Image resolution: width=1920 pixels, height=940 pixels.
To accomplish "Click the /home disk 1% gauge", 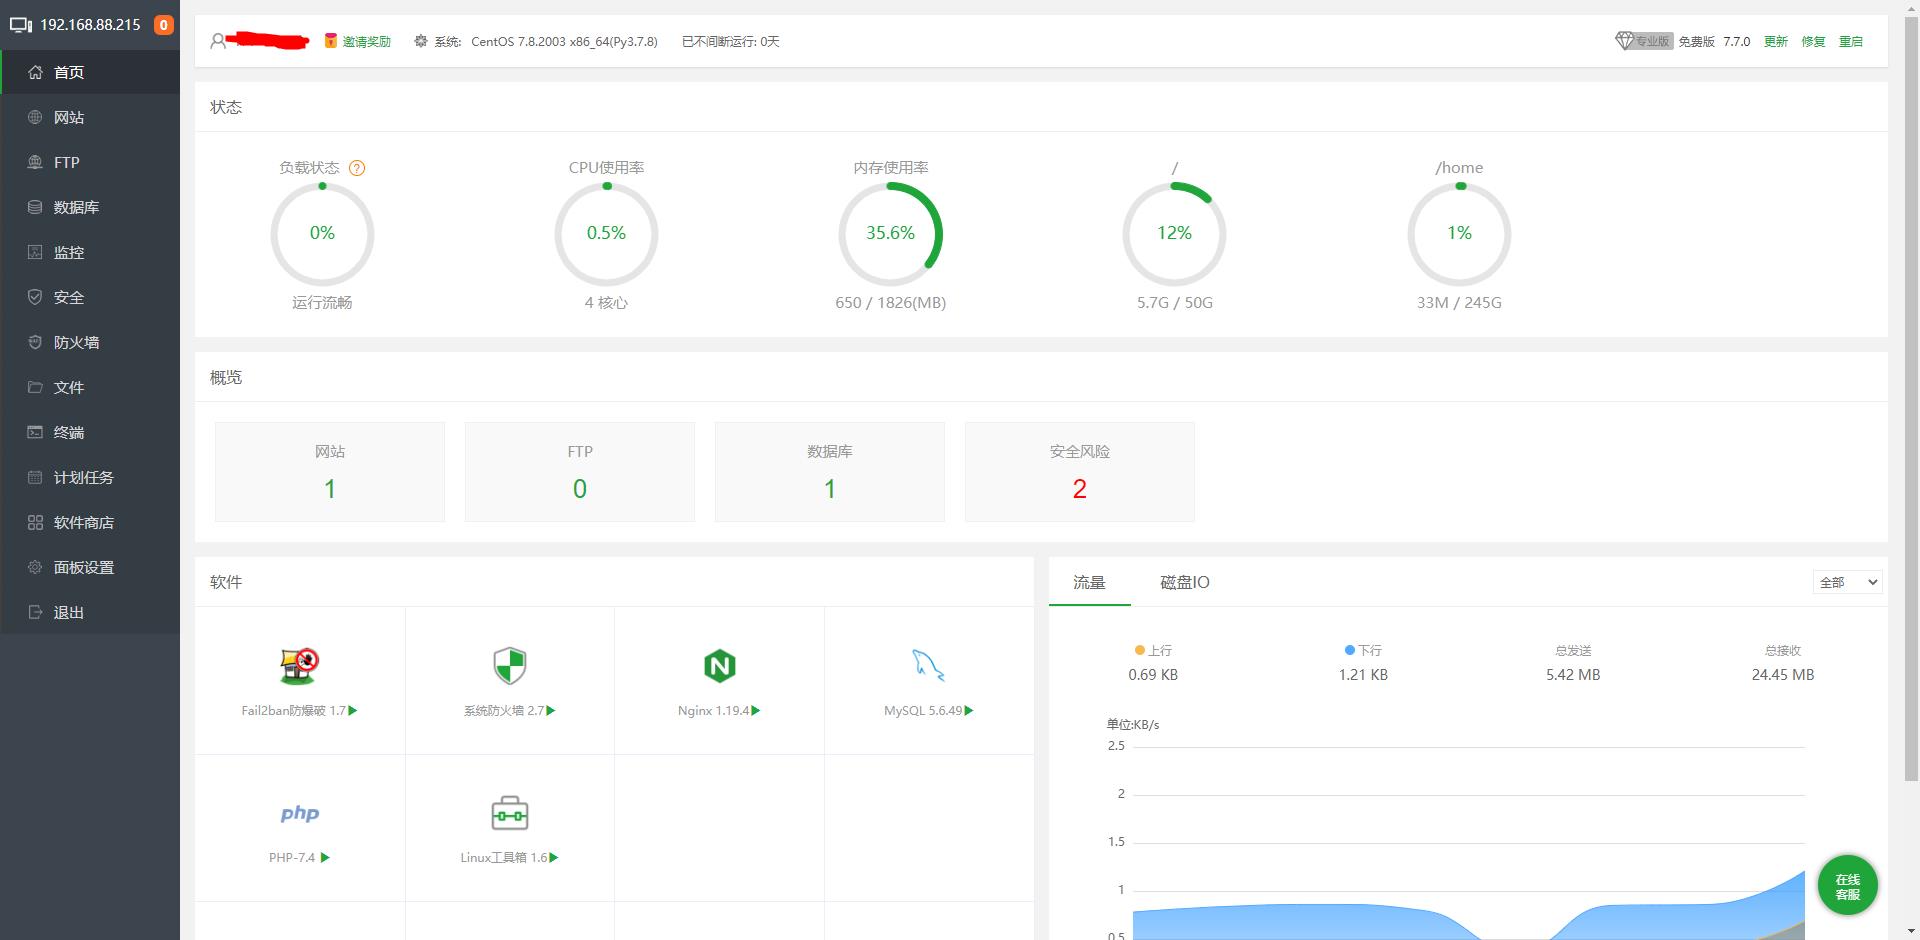I will pos(1459,234).
